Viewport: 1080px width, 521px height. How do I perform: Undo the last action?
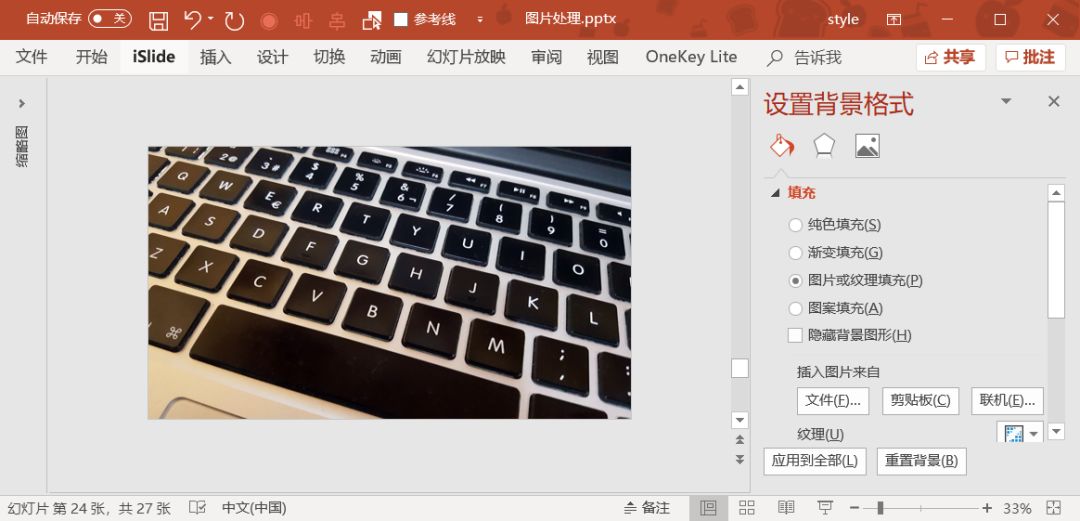(193, 20)
